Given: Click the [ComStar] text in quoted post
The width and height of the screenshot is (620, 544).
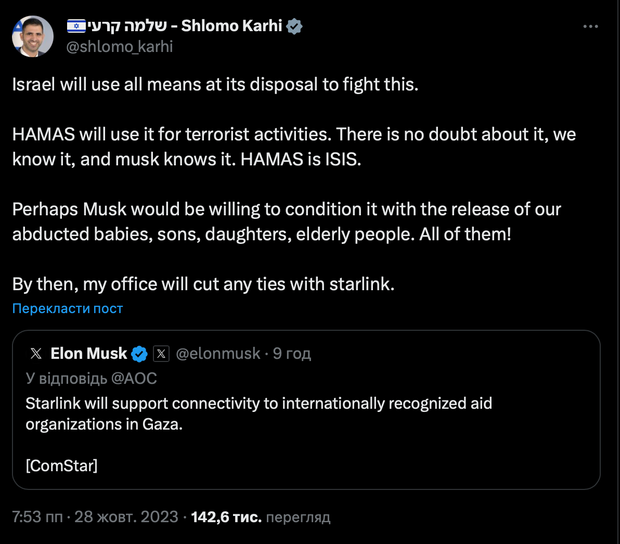Looking at the screenshot, I should tap(61, 465).
